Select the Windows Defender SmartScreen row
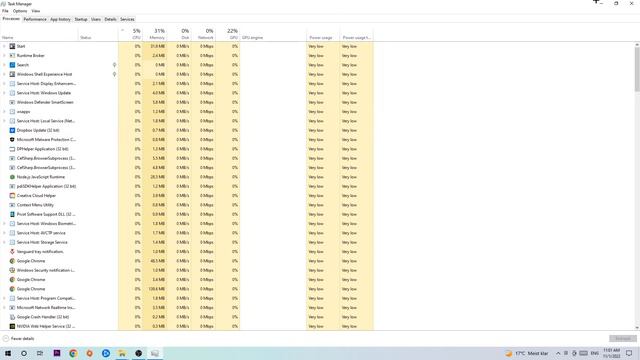 (187, 102)
